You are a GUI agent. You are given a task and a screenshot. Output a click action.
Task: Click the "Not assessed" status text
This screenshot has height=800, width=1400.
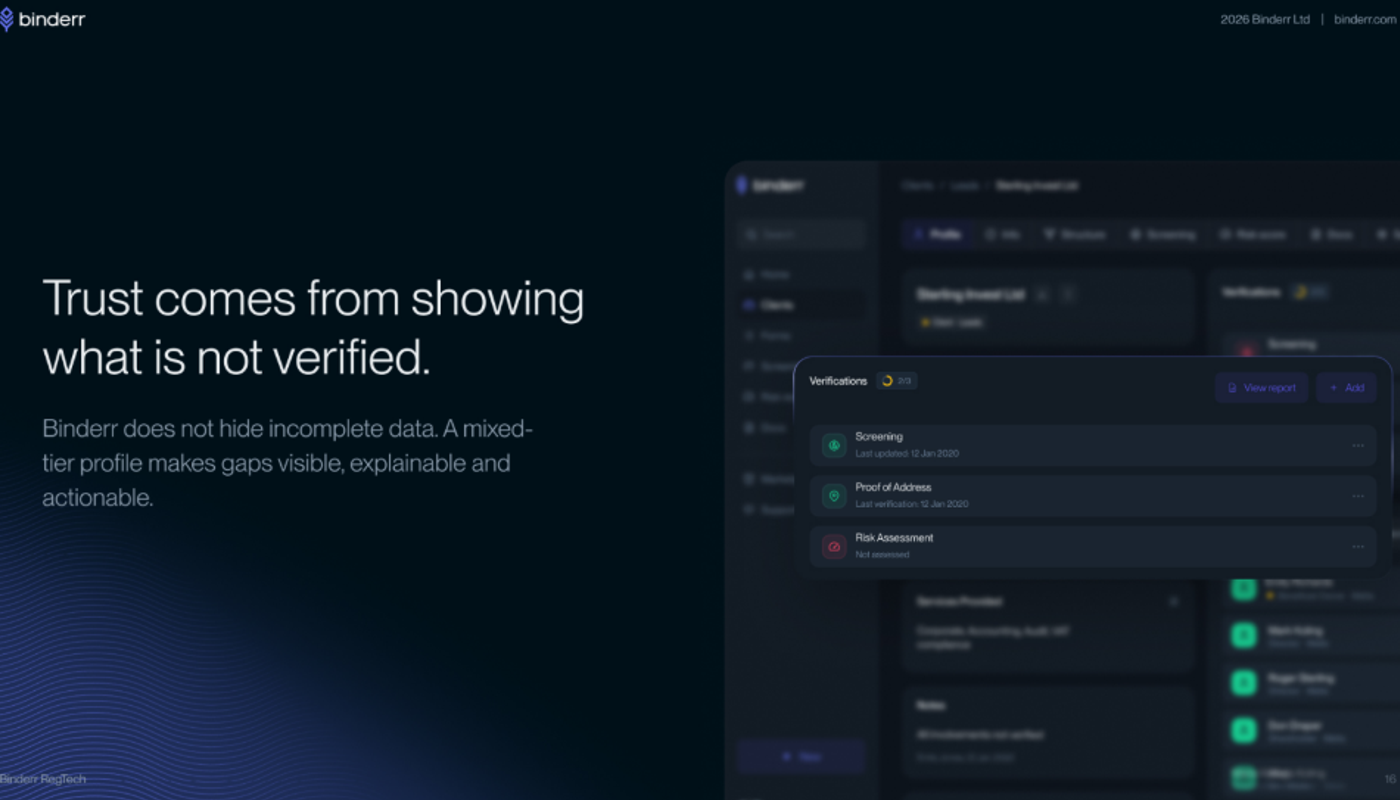(x=882, y=555)
